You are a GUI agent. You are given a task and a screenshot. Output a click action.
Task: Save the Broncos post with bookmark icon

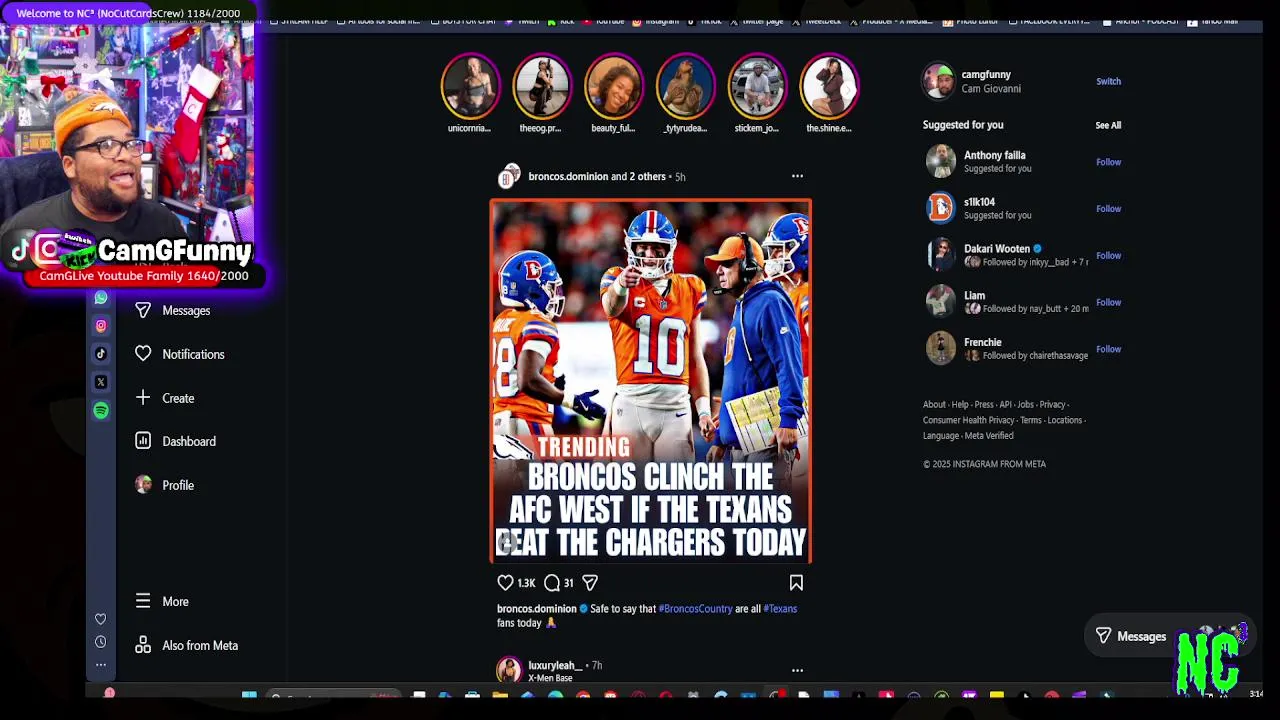tap(796, 582)
